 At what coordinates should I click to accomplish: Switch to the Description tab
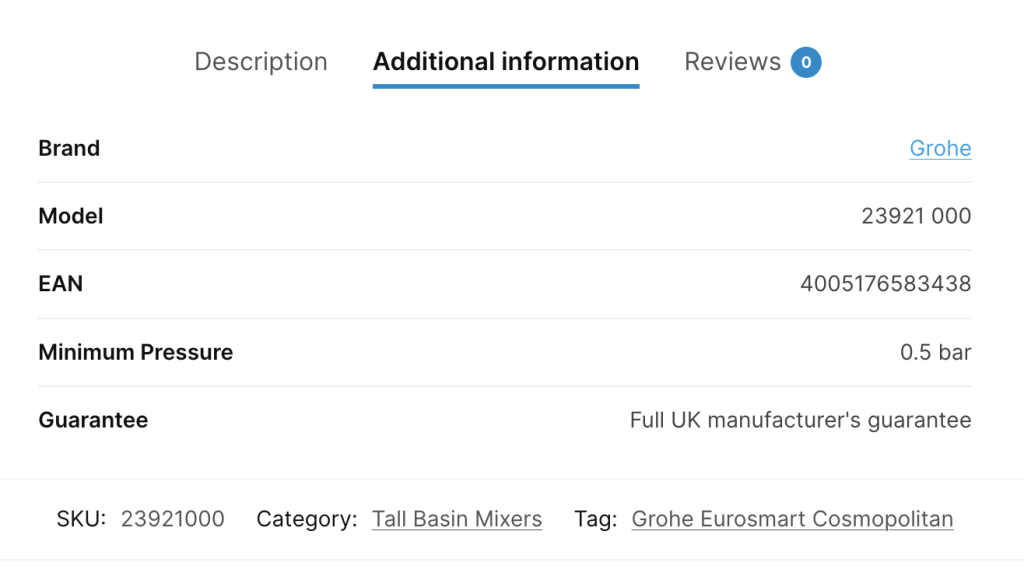click(x=260, y=61)
